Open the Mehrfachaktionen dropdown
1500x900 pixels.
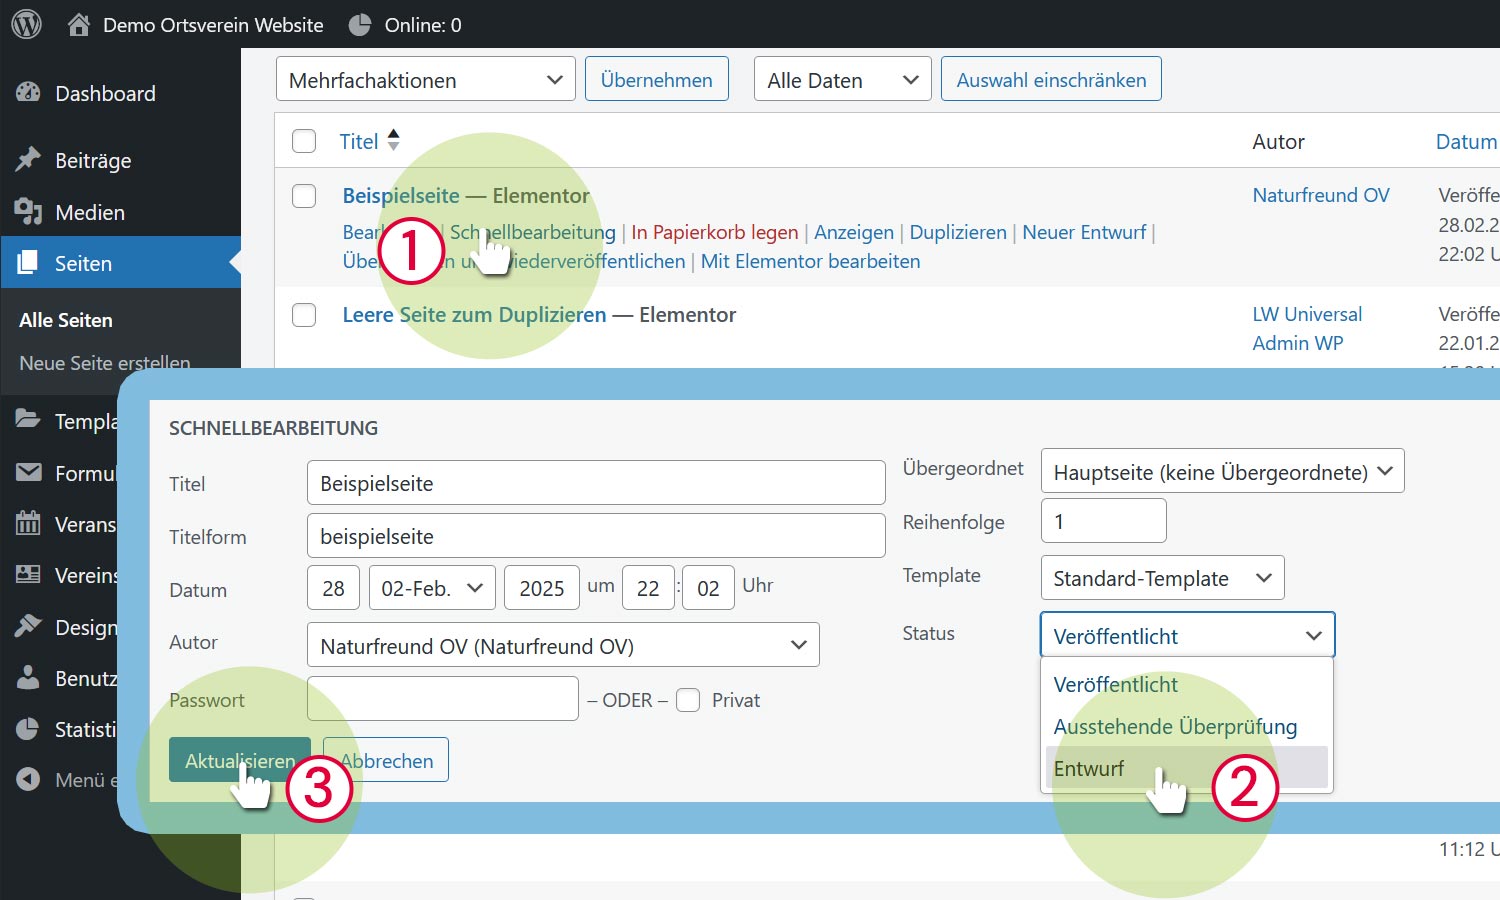(425, 80)
